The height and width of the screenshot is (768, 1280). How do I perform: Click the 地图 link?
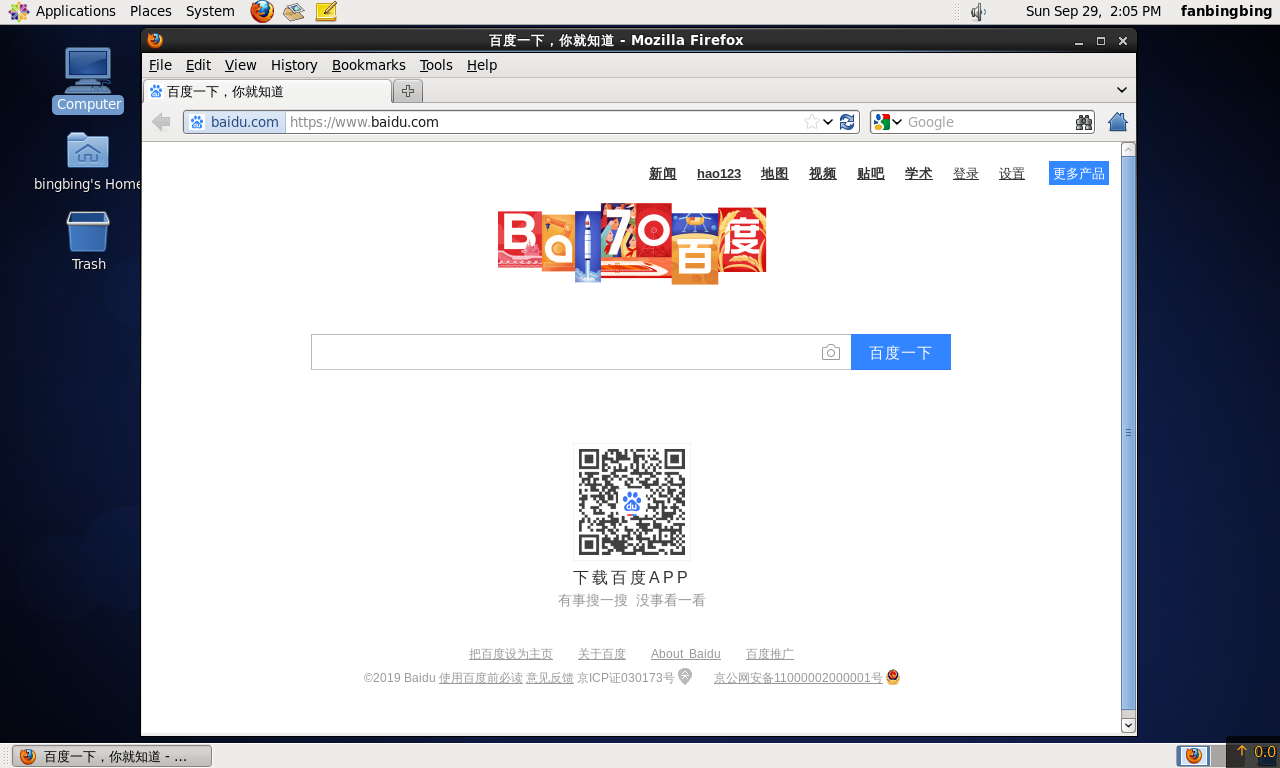[775, 173]
